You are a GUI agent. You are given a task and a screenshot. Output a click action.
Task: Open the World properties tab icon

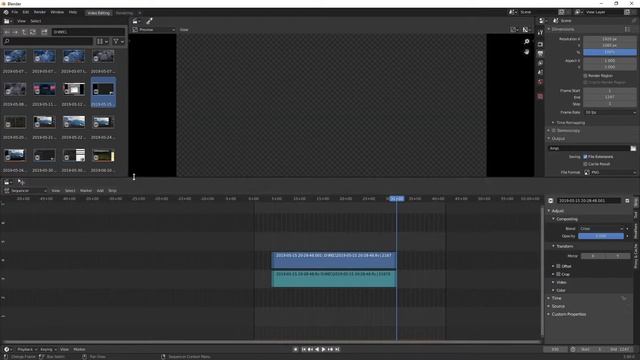pos(540,82)
